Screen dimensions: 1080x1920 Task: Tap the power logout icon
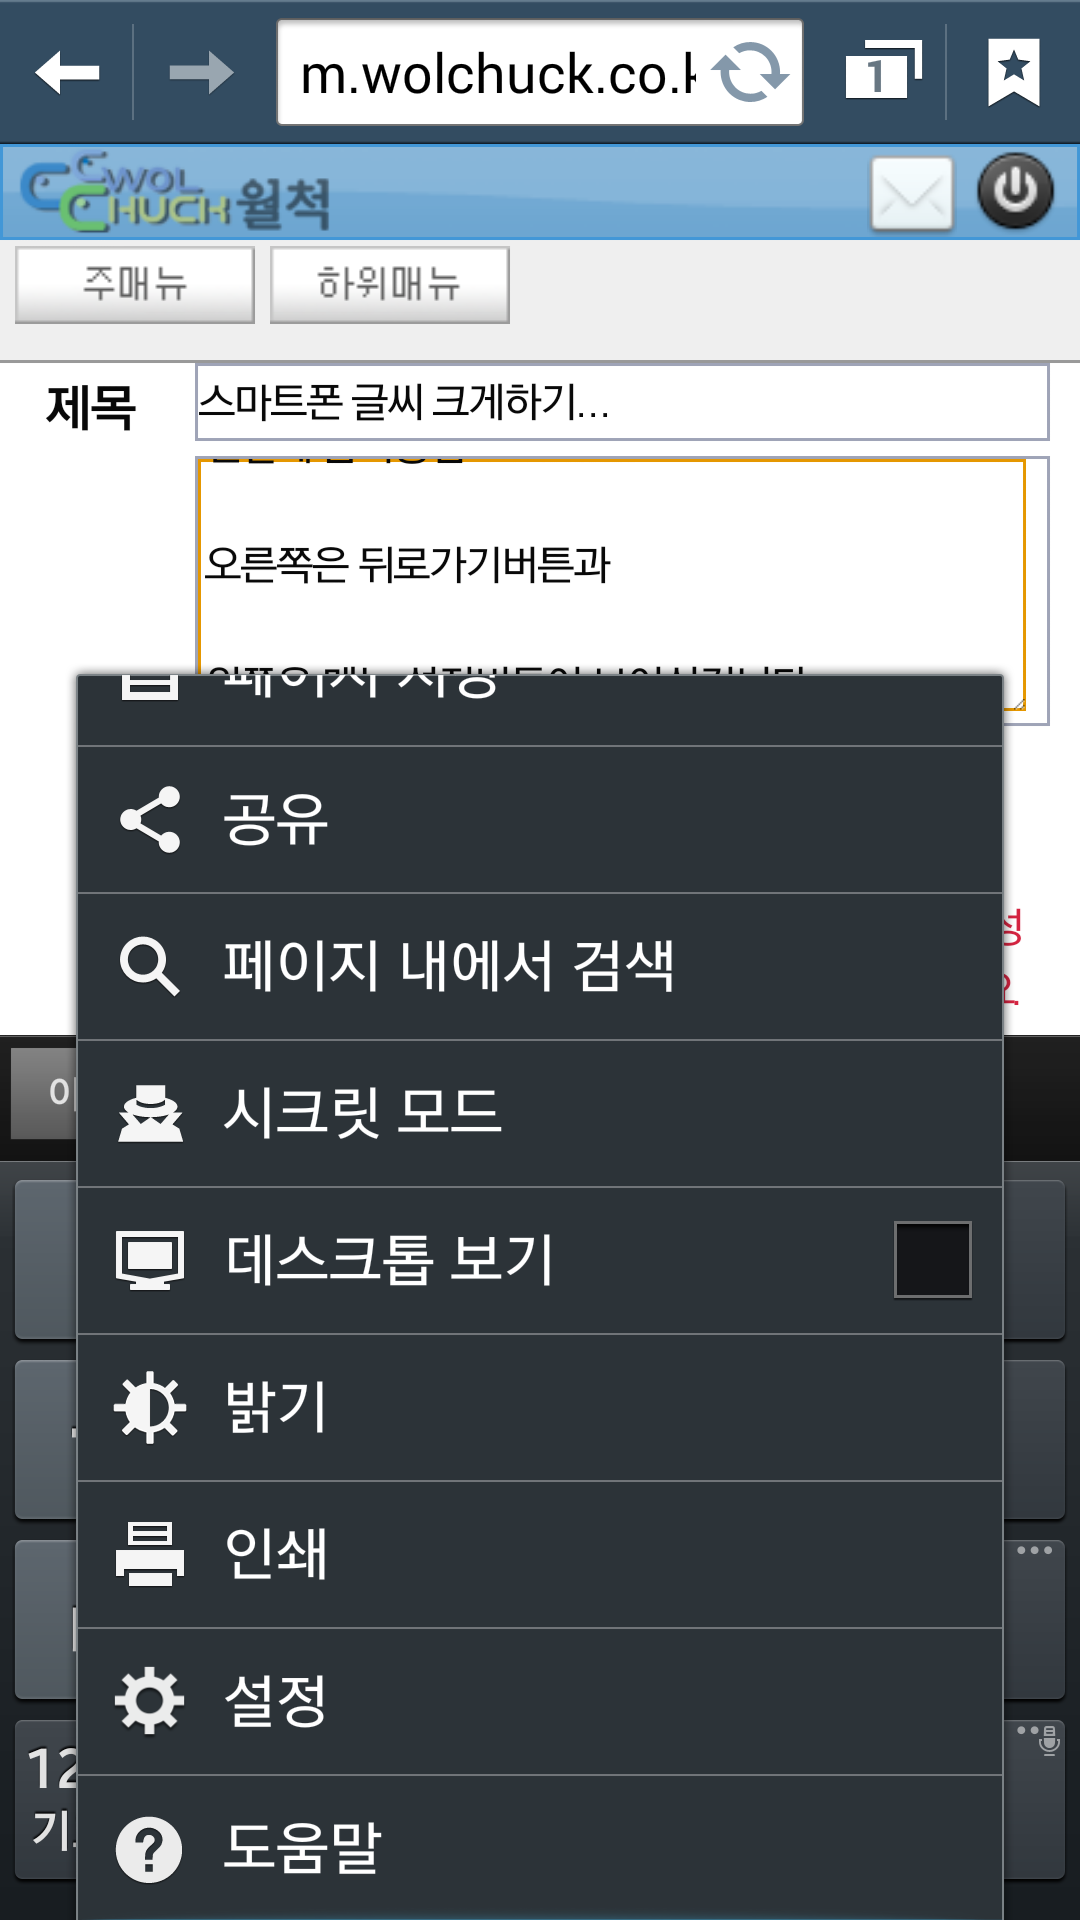1015,191
